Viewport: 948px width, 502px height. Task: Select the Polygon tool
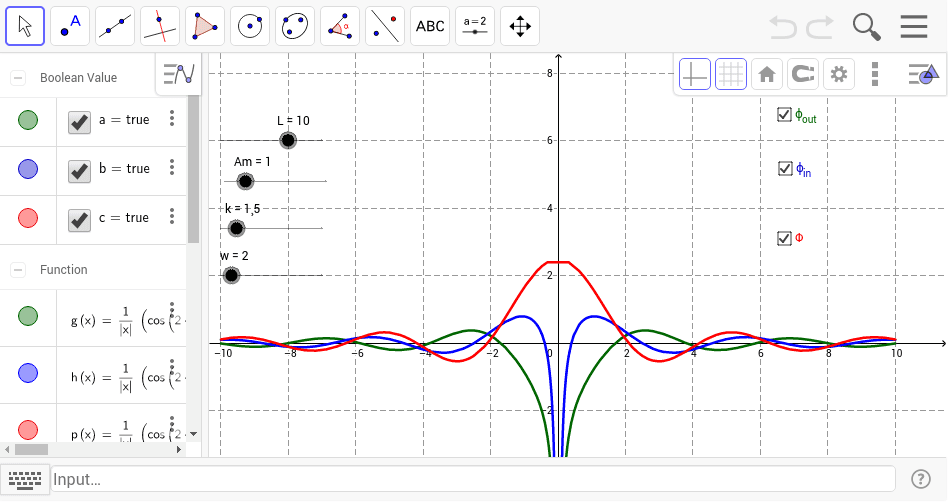point(205,27)
